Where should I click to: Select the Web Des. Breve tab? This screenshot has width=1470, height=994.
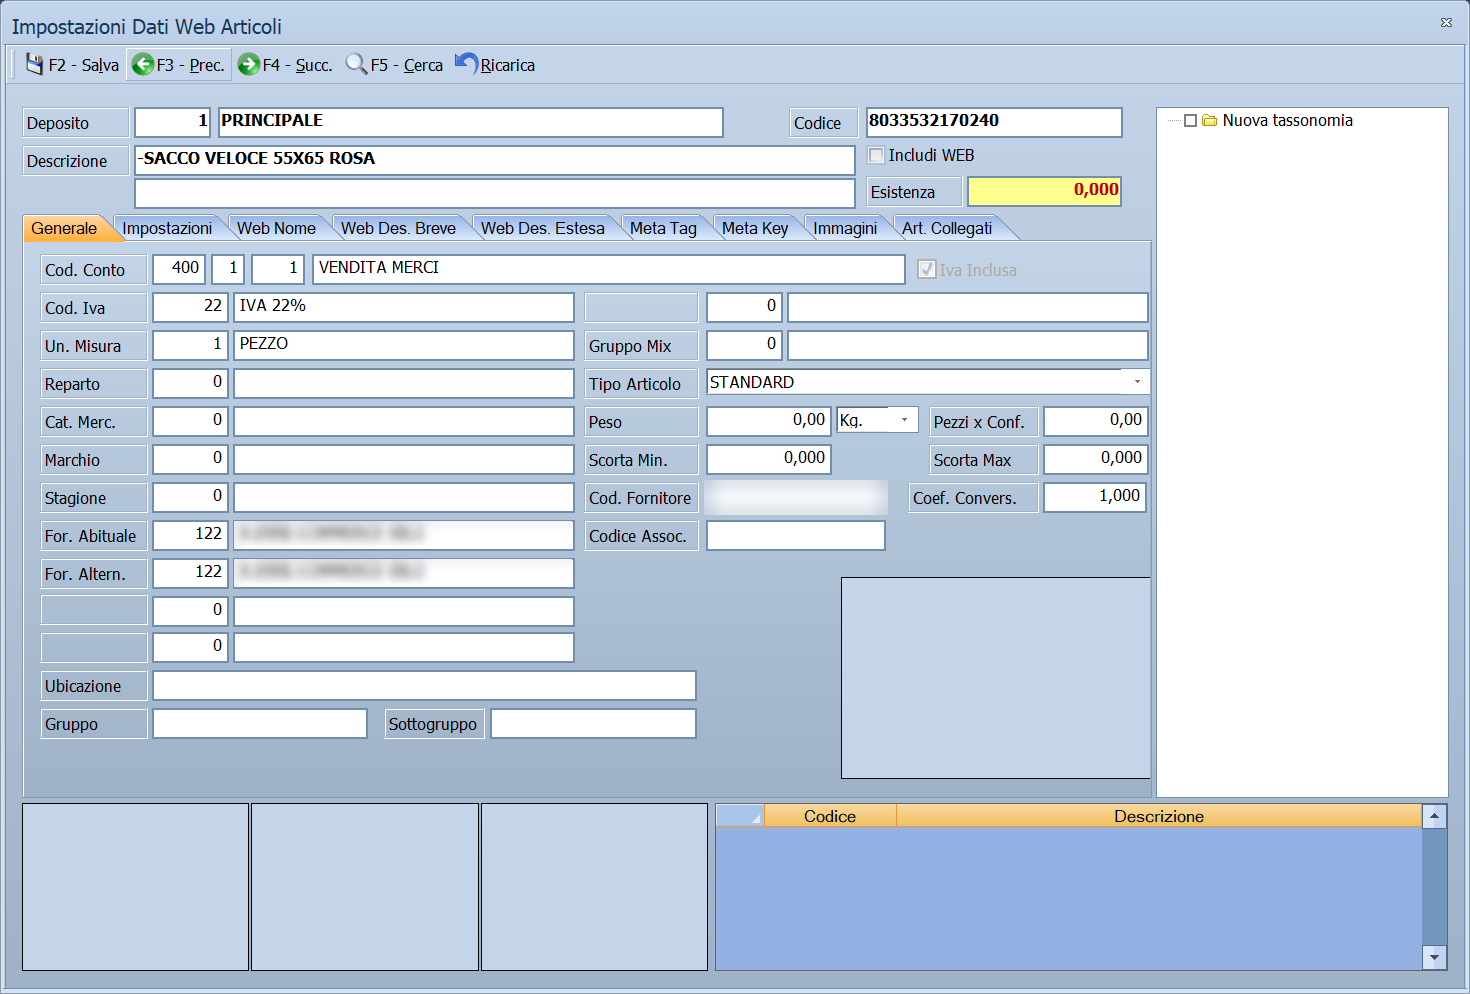coord(398,228)
